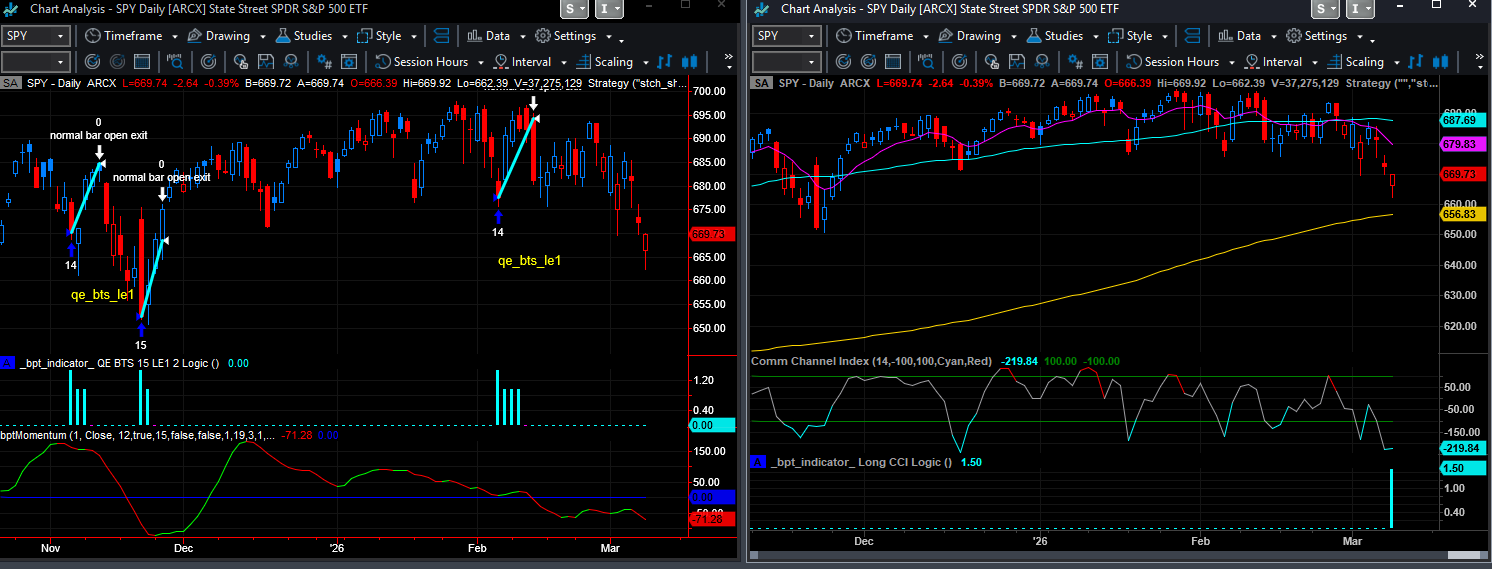Click the Studies flask icon in right window
The image size is (1492, 569).
coord(1032,36)
